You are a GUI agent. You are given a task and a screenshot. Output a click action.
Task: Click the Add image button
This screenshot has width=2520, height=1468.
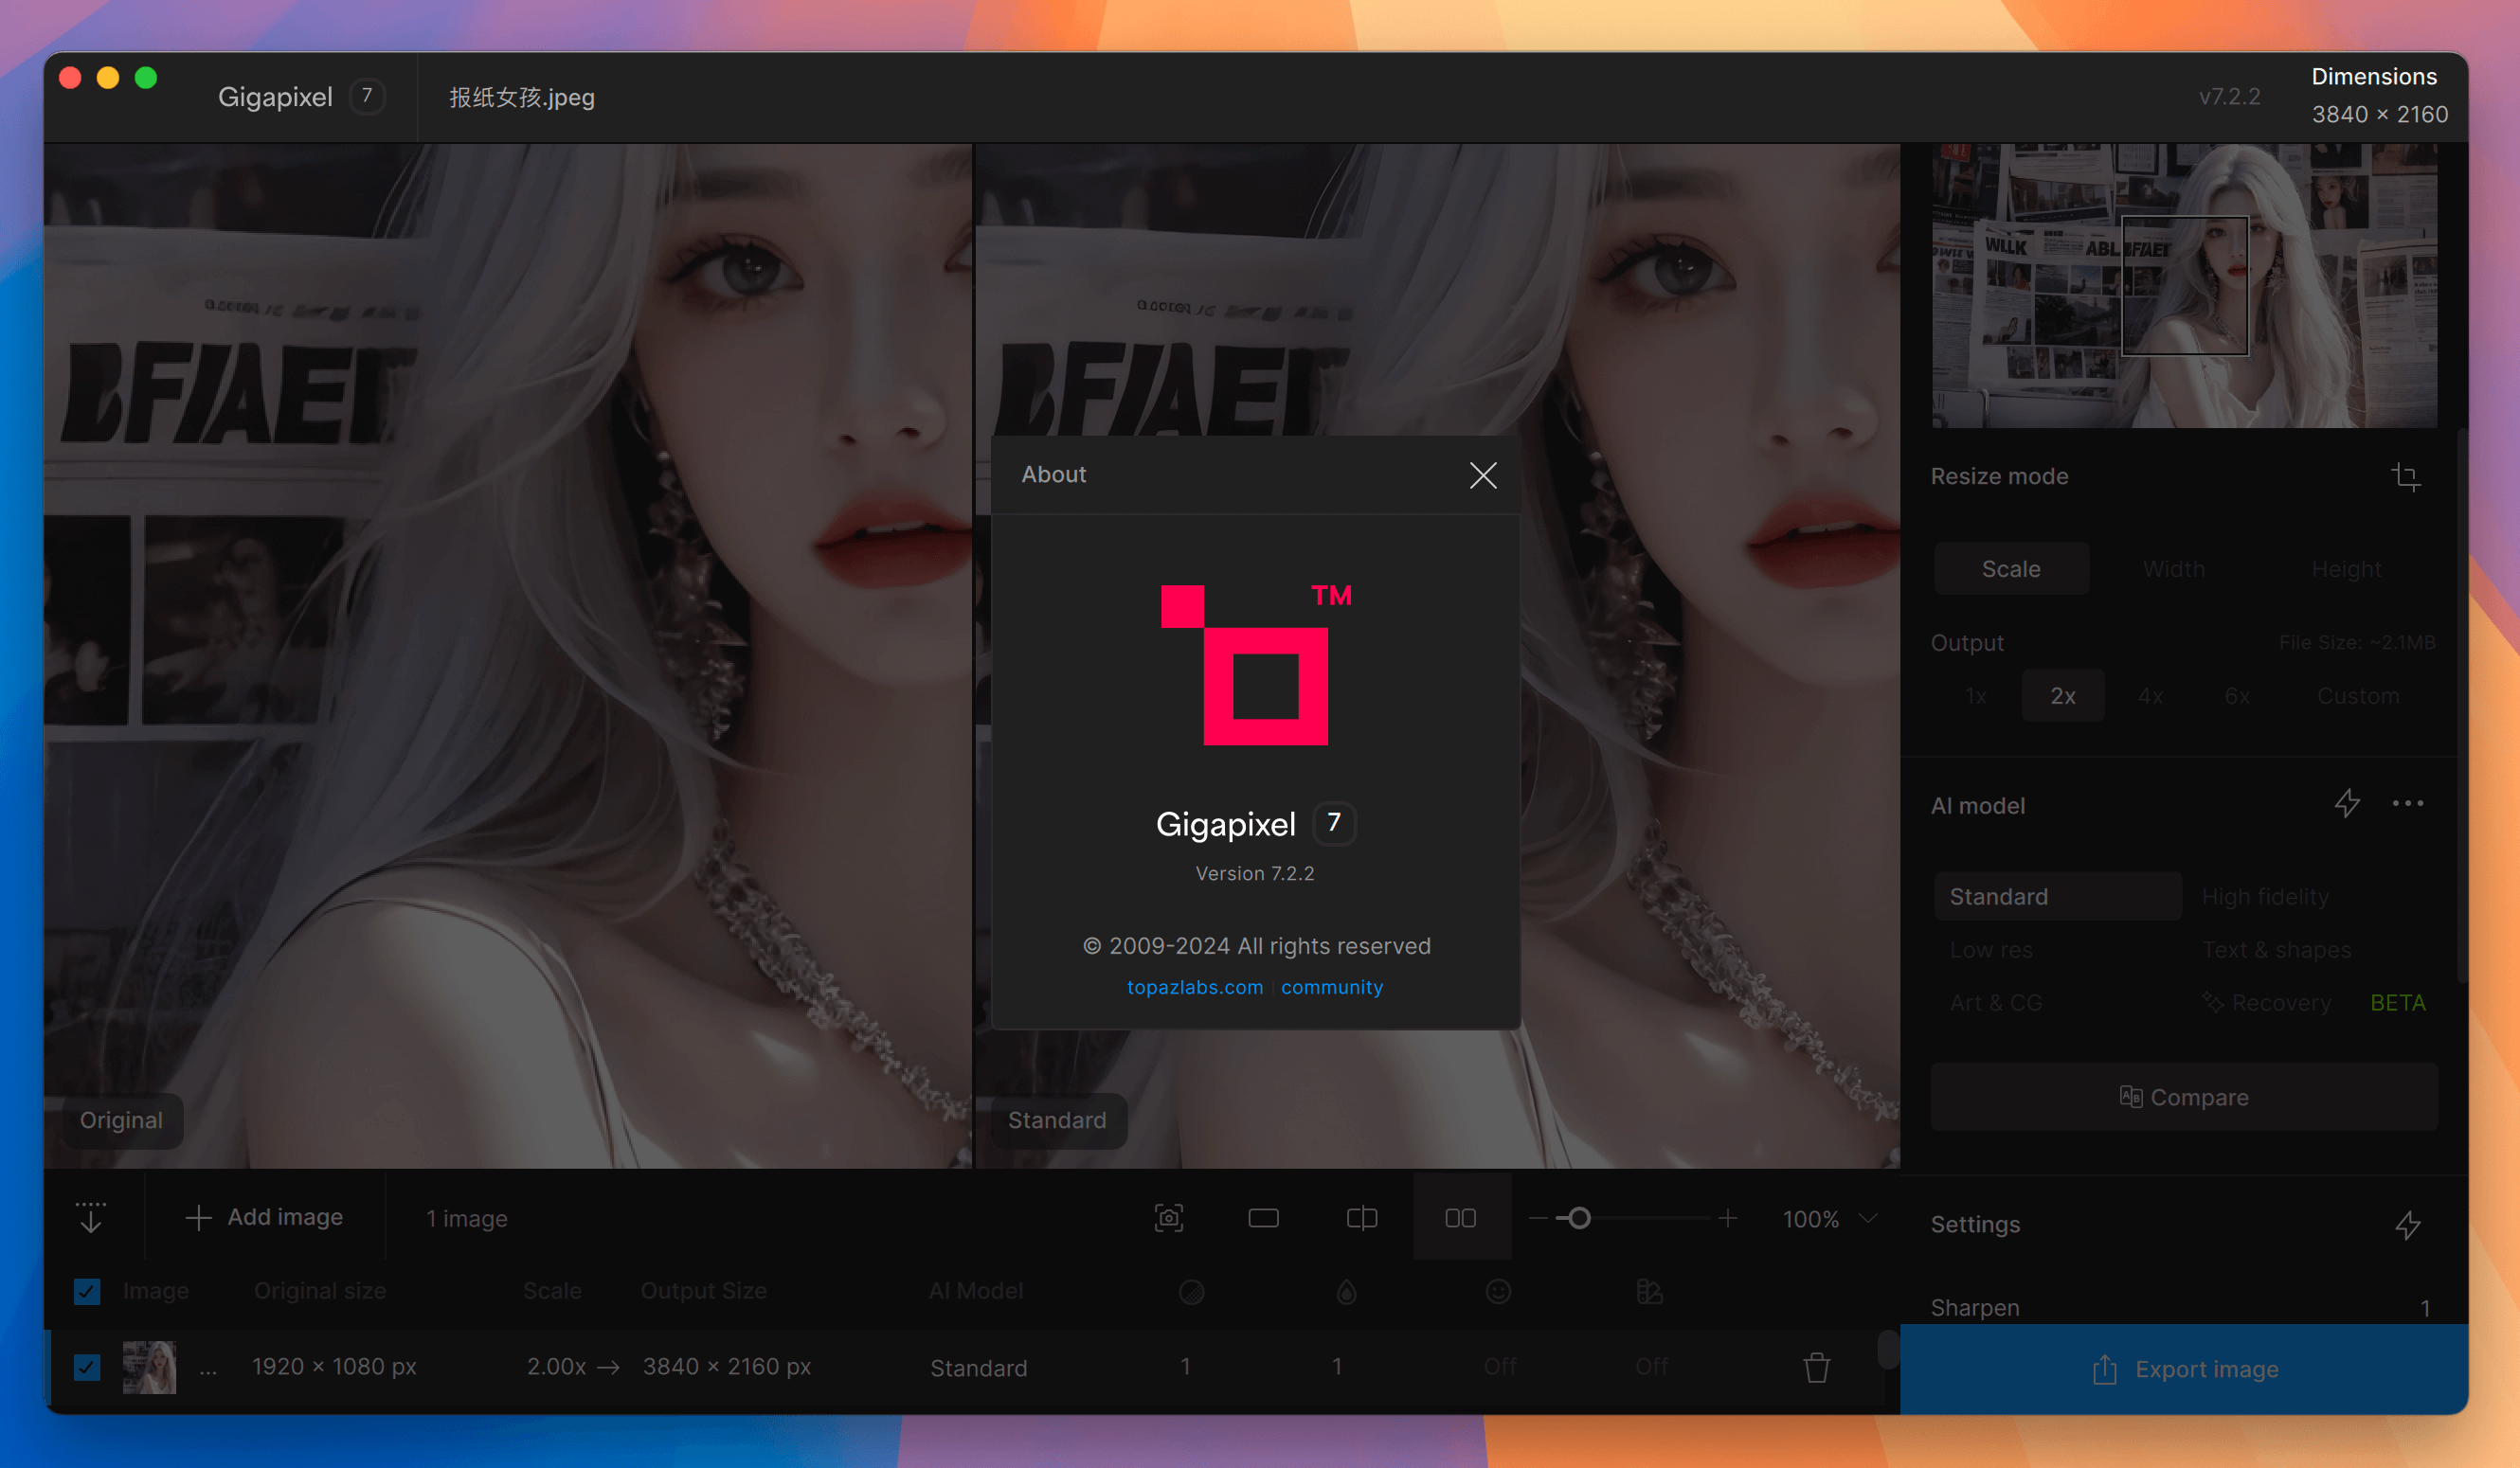[264, 1218]
